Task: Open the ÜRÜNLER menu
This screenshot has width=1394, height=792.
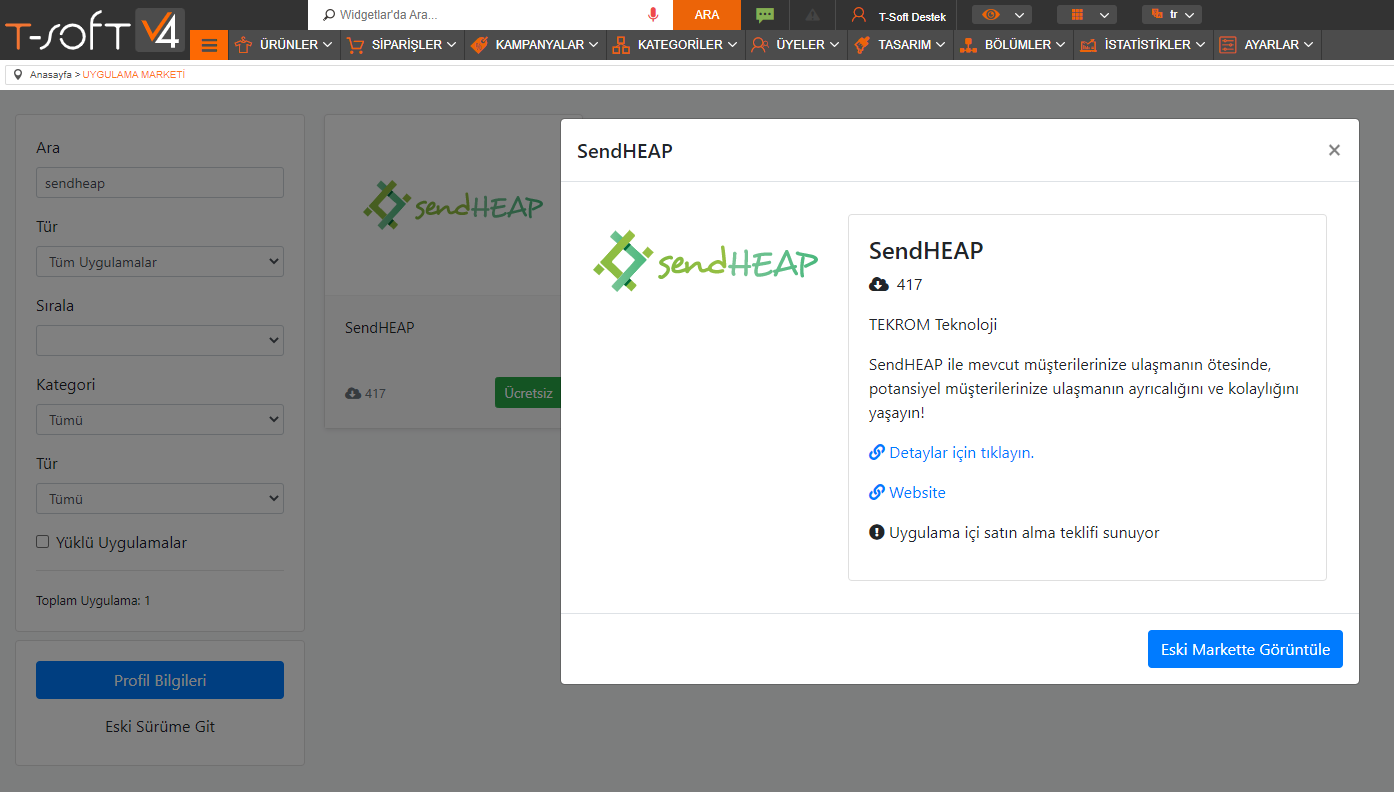Action: point(284,45)
